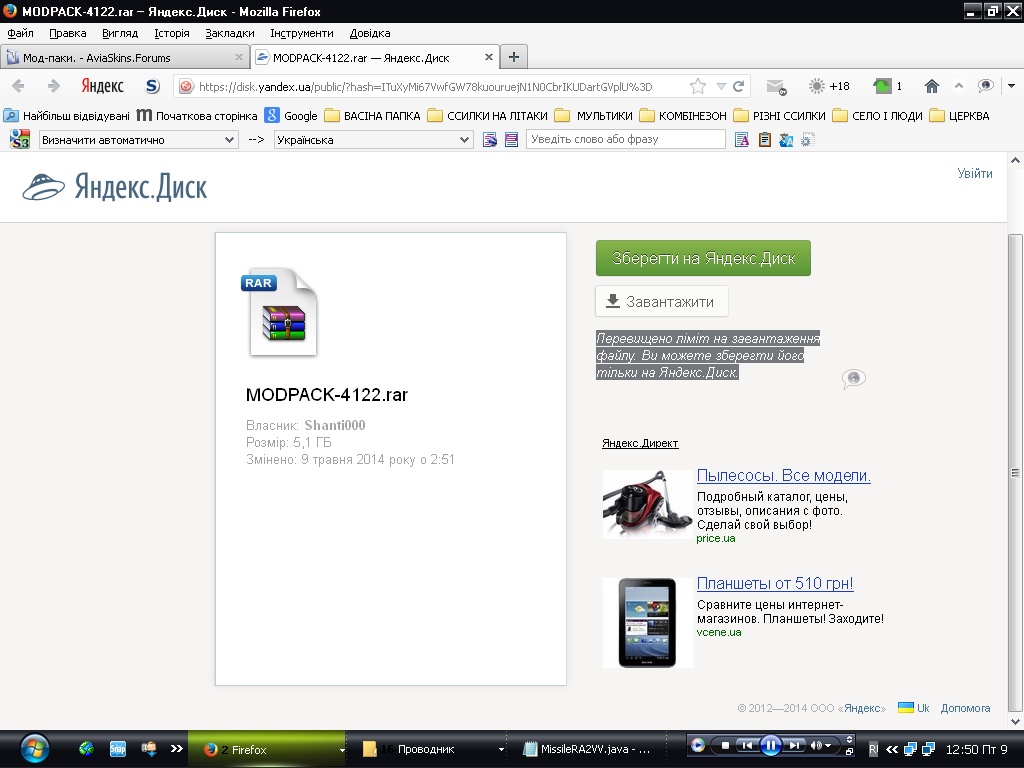Skip to next track in media toolbar
Image resolution: width=1024 pixels, height=768 pixels.
click(x=793, y=745)
